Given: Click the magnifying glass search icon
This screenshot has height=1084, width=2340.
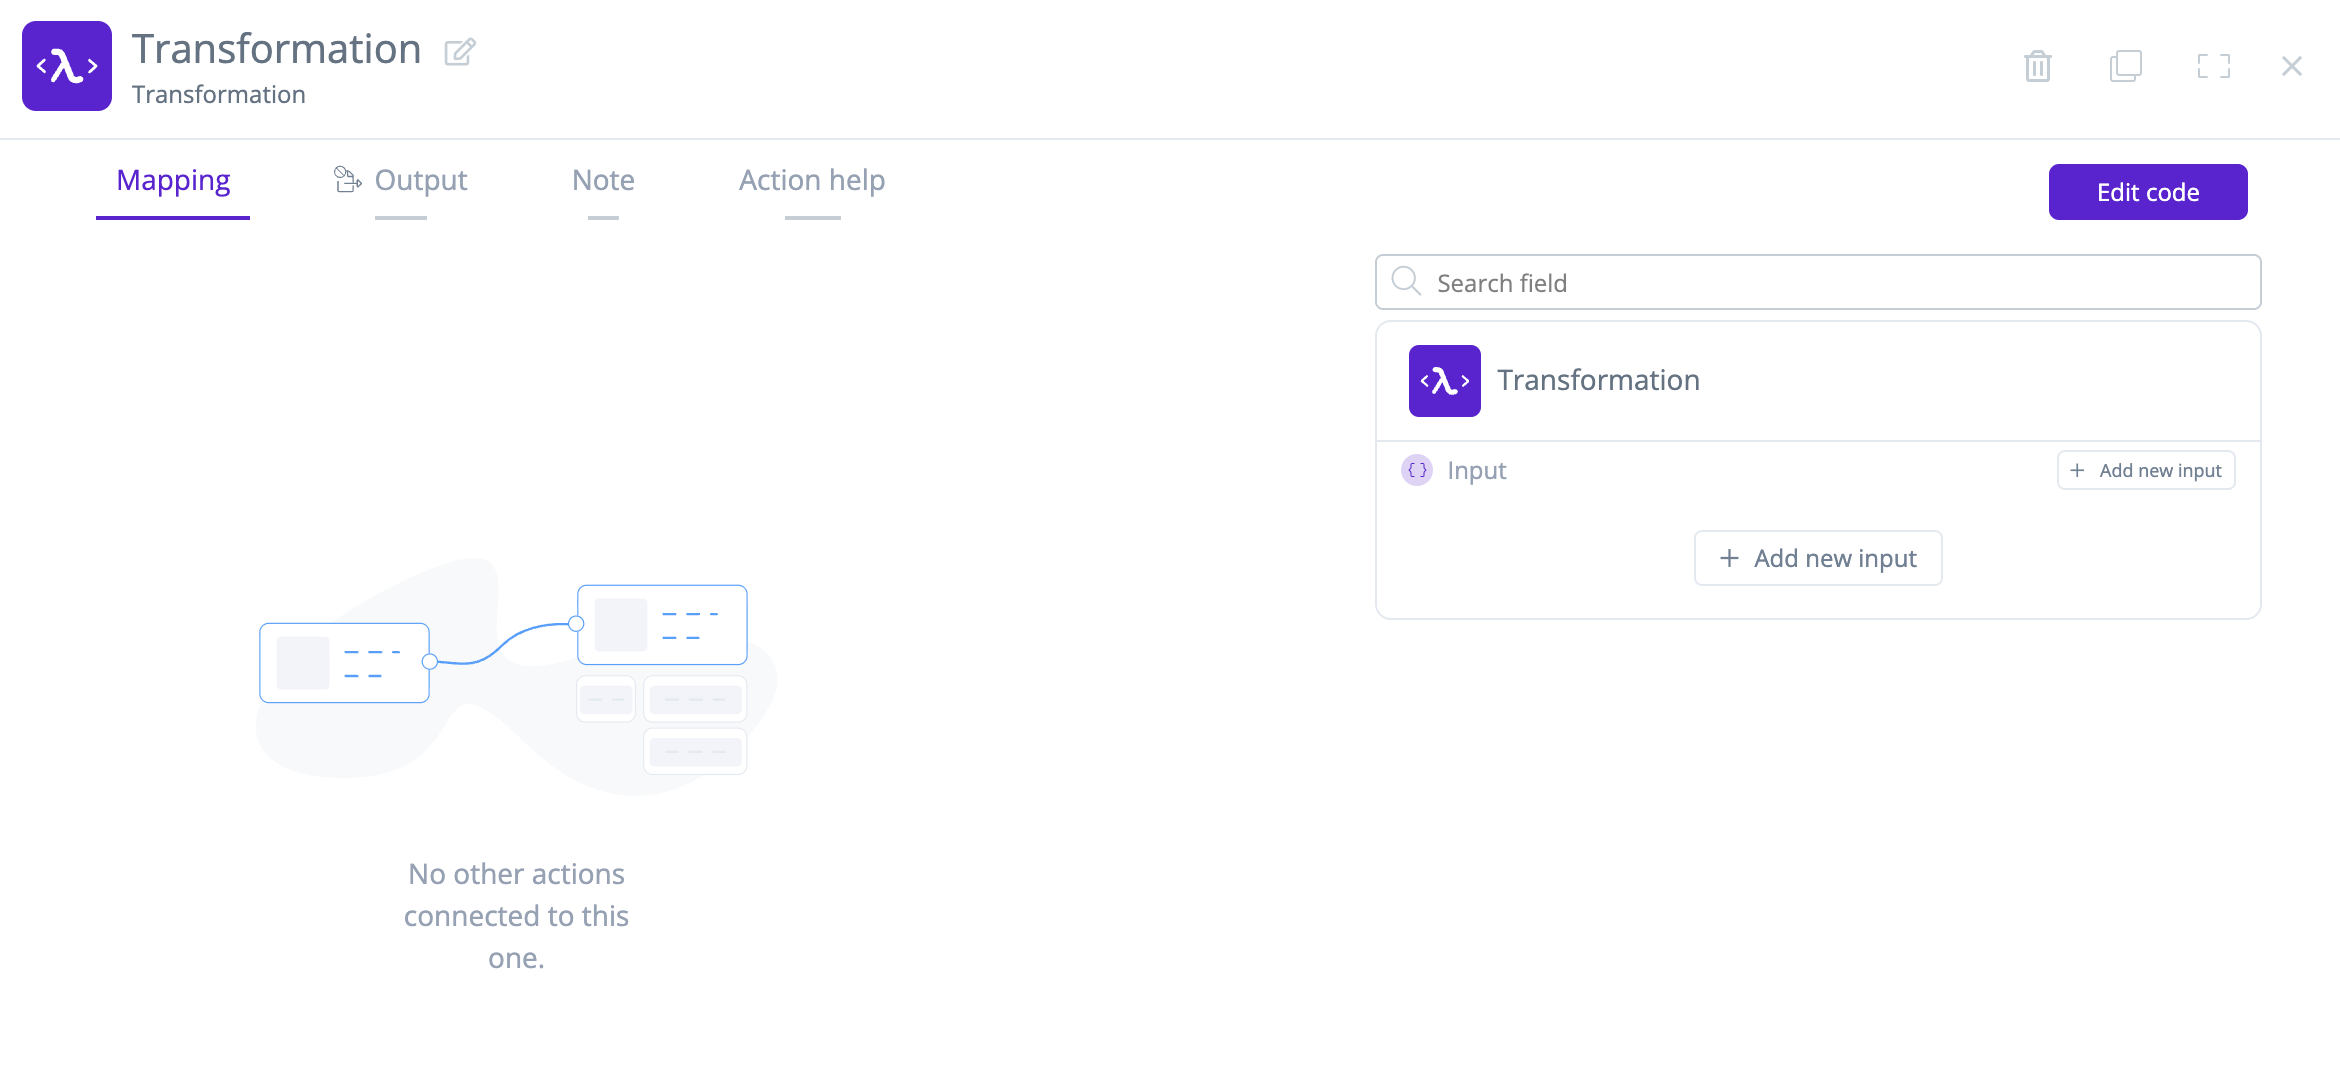Looking at the screenshot, I should click(1406, 282).
